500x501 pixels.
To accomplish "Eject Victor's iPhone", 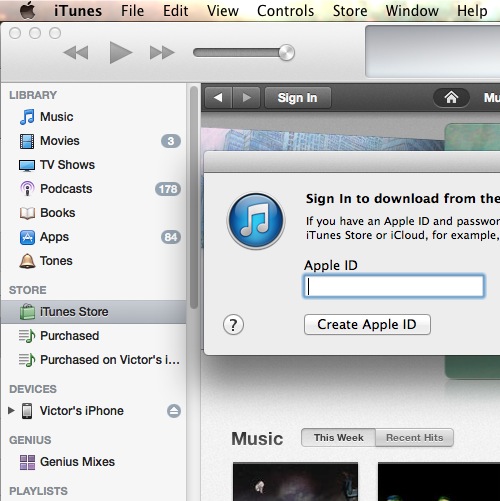I will (x=174, y=411).
